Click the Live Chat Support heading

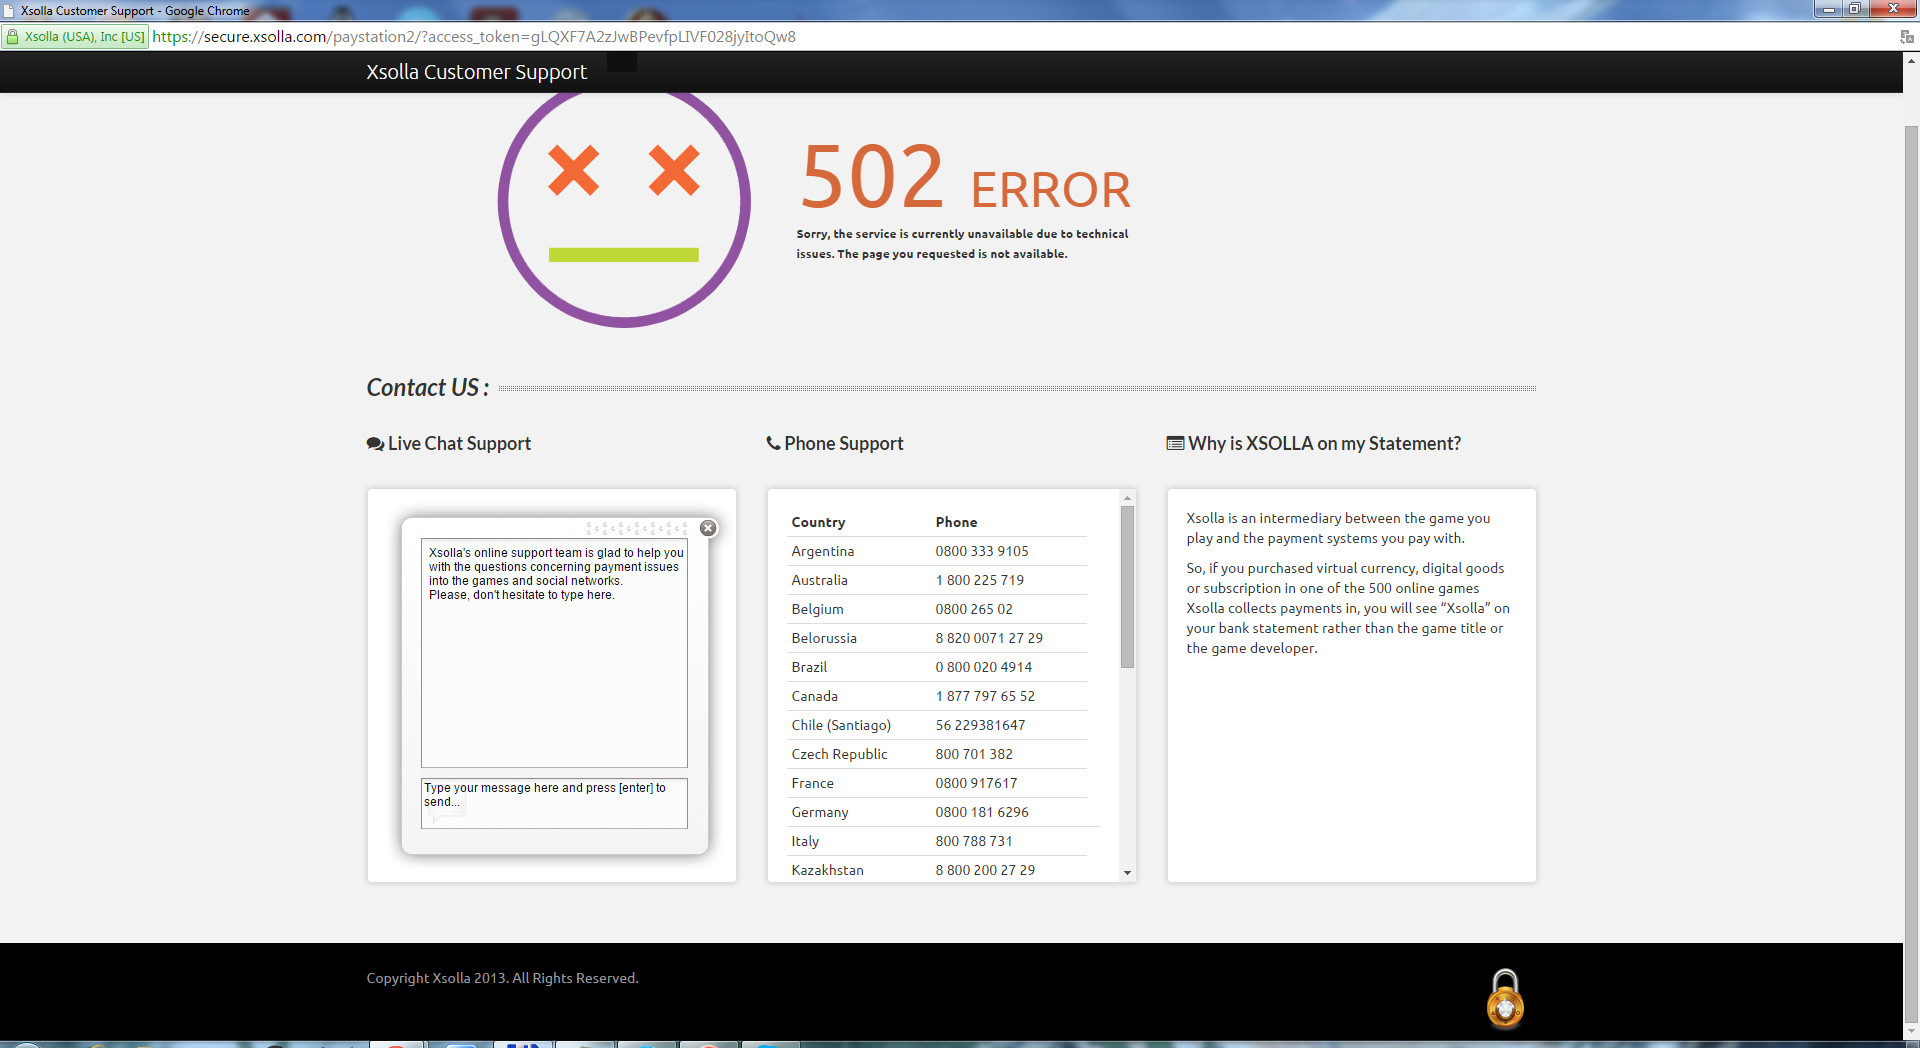(x=459, y=443)
